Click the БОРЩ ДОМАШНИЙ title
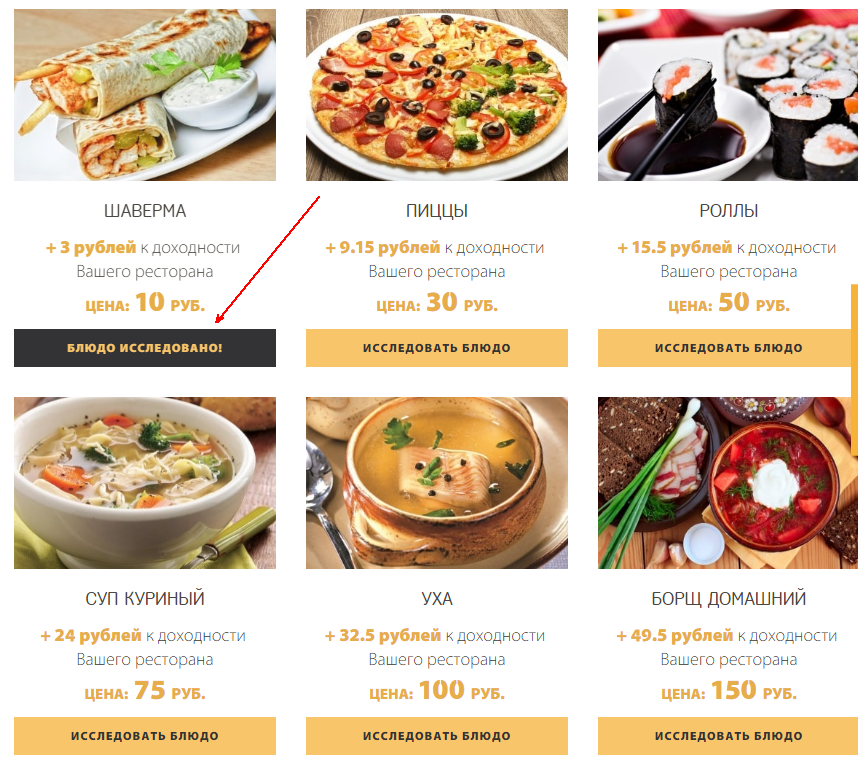Screen dimensions: 858x759 point(729,599)
